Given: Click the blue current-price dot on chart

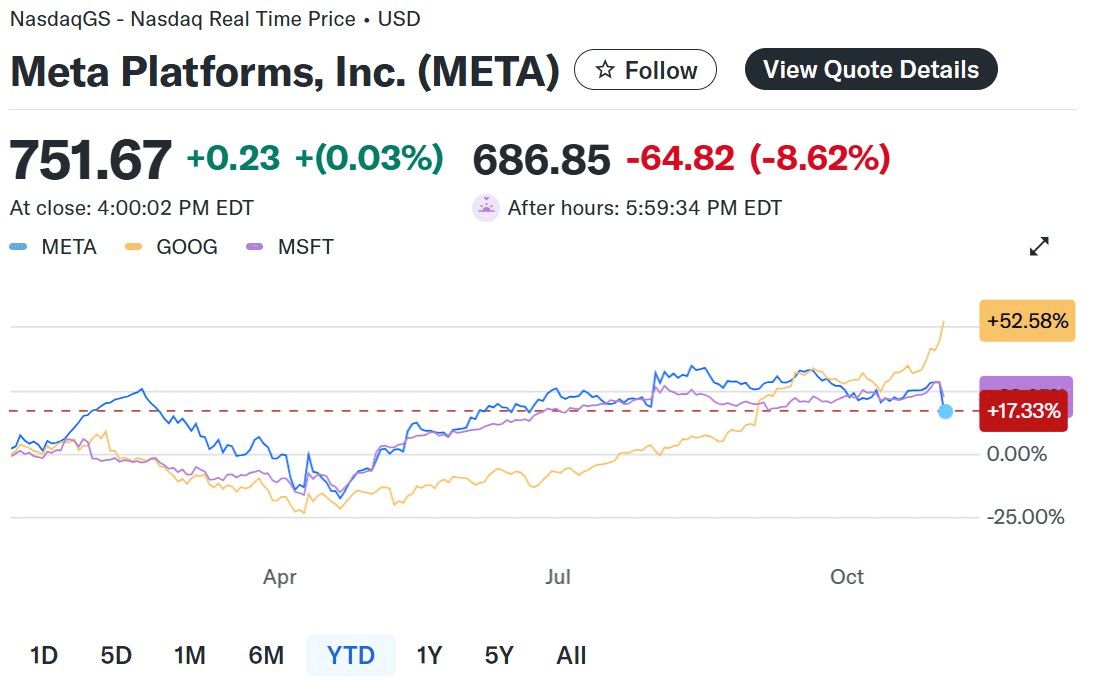Looking at the screenshot, I should [x=946, y=411].
